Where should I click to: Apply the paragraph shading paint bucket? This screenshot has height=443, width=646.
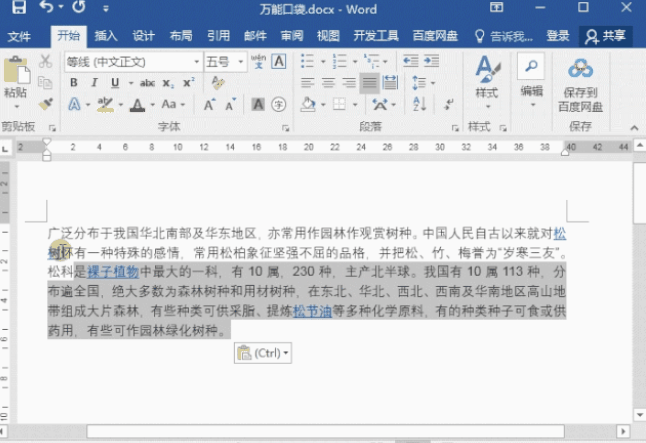[x=308, y=105]
